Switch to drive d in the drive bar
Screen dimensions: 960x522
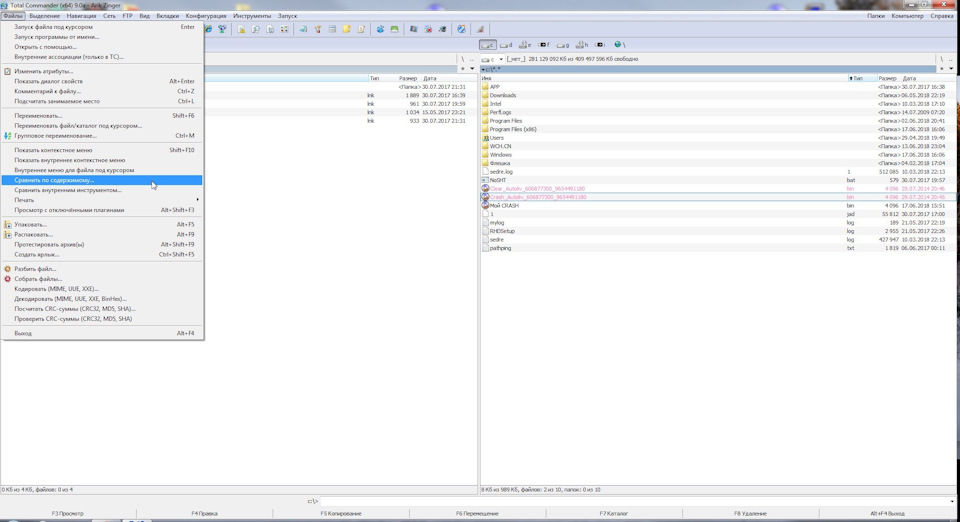506,45
